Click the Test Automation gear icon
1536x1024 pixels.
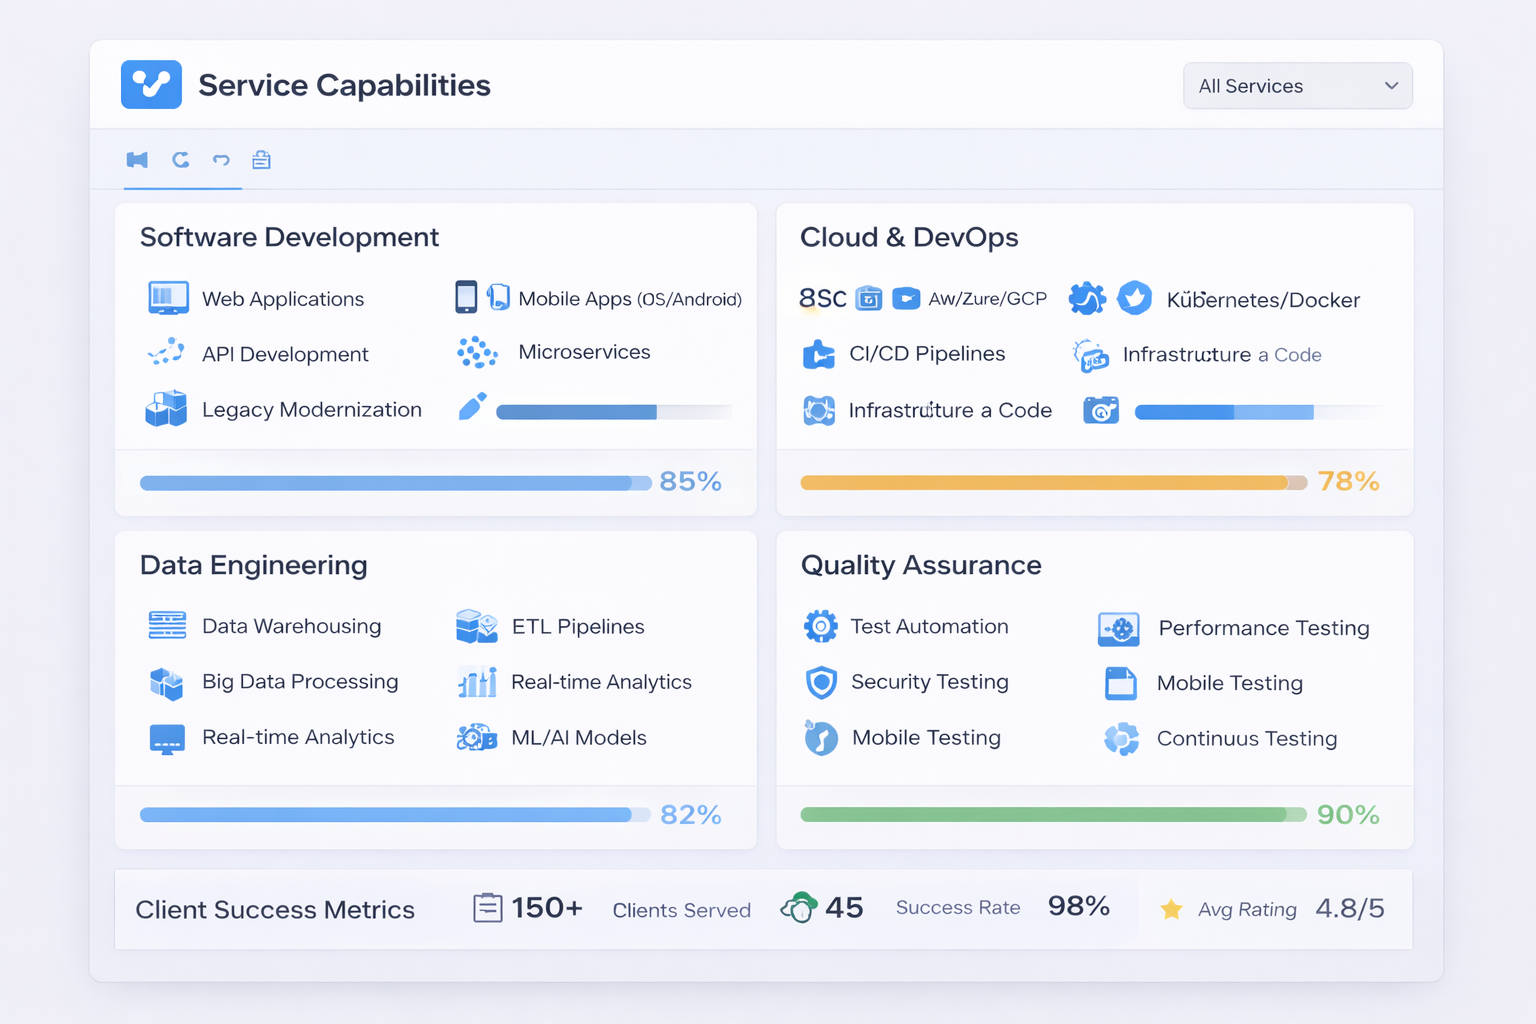pyautogui.click(x=821, y=626)
